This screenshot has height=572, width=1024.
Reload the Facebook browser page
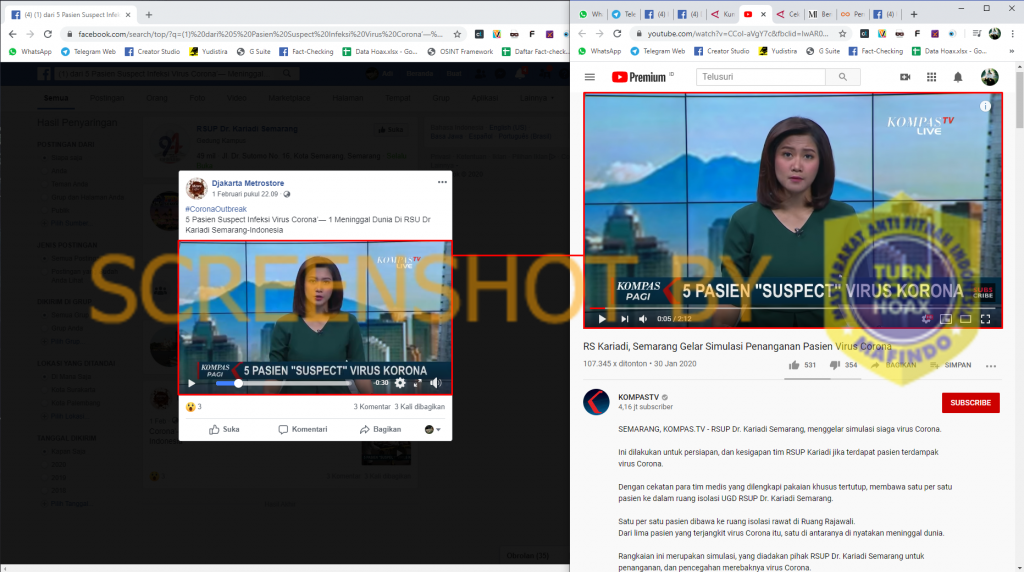pyautogui.click(x=48, y=34)
